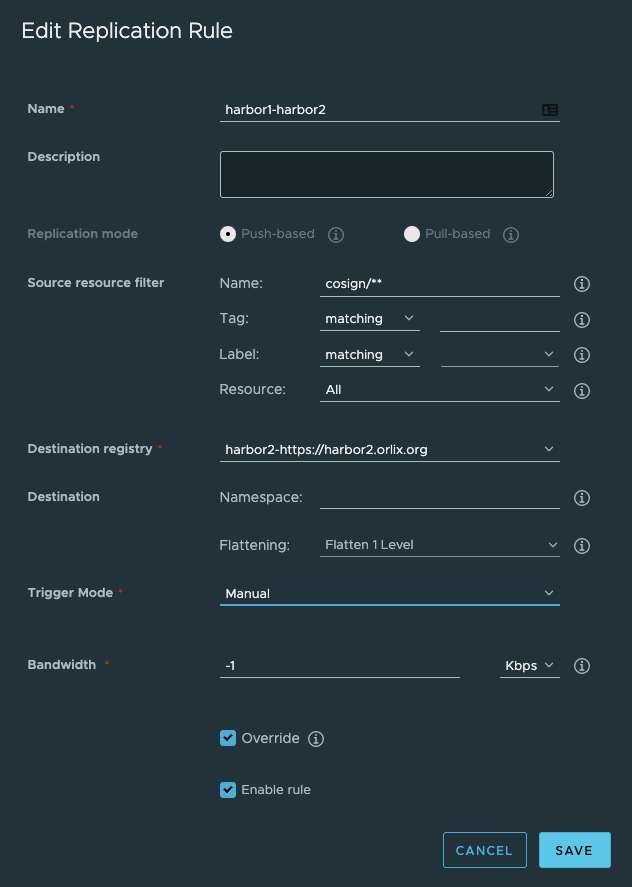This screenshot has width=632, height=887.
Task: Click info icon next to Push-based
Action: 336,235
